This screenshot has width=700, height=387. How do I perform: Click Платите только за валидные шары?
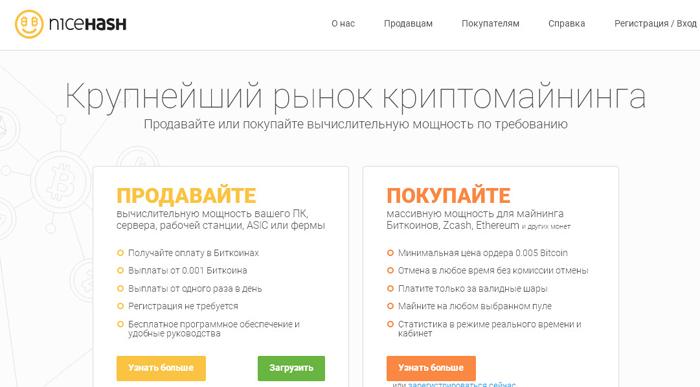473,288
